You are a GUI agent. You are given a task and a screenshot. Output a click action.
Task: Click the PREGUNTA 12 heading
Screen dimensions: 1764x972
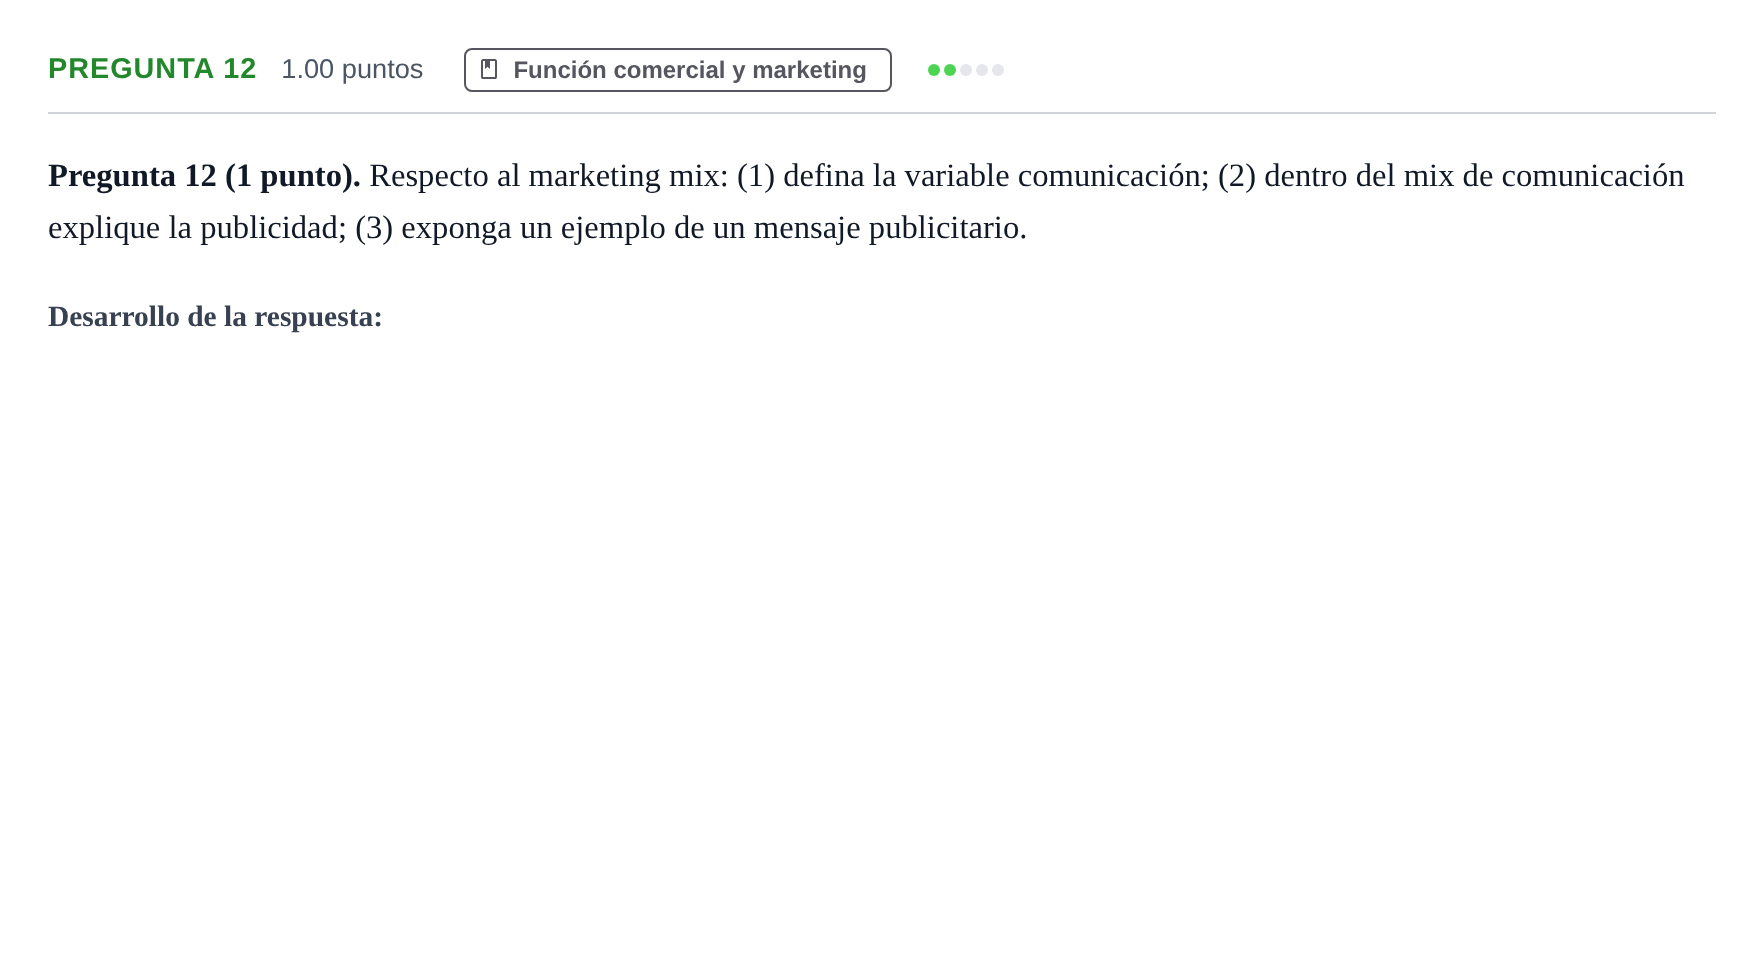152,68
